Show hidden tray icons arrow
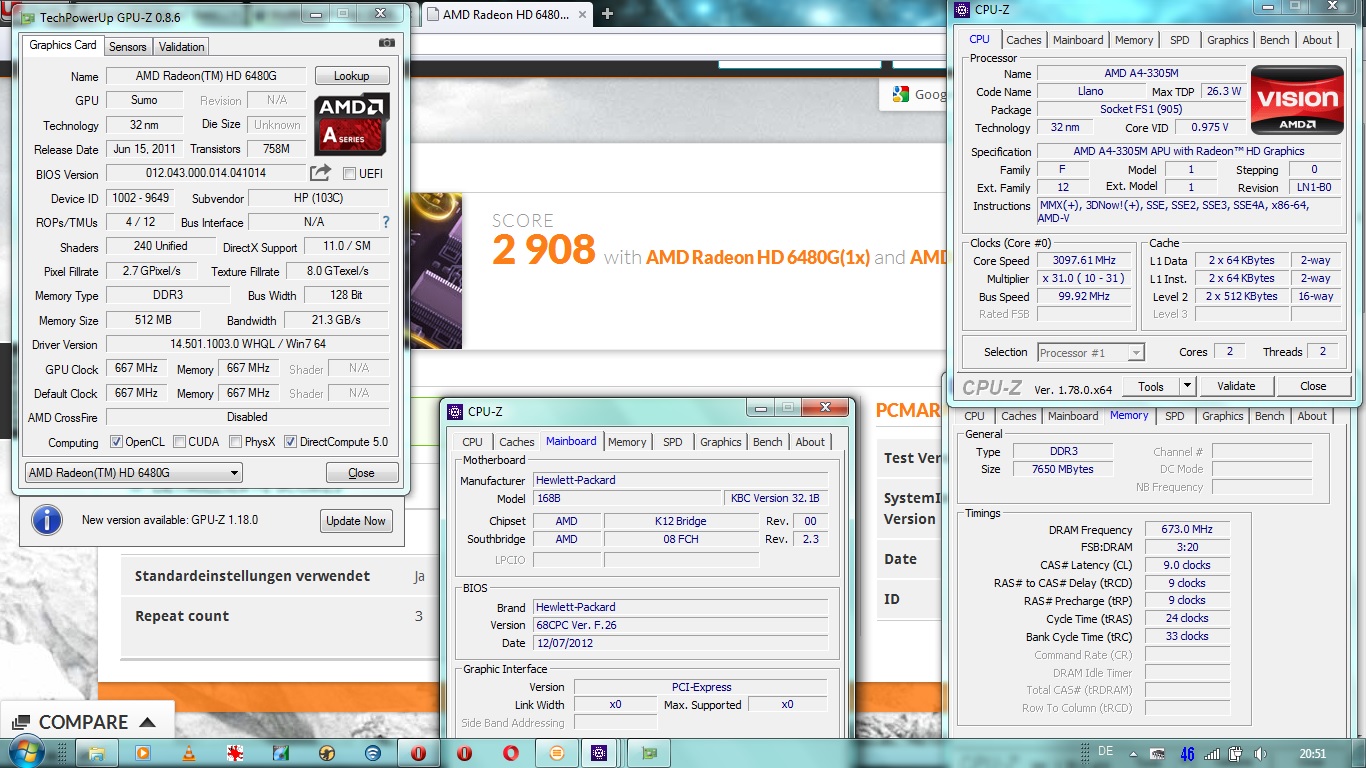The image size is (1366, 768). pos(1134,753)
